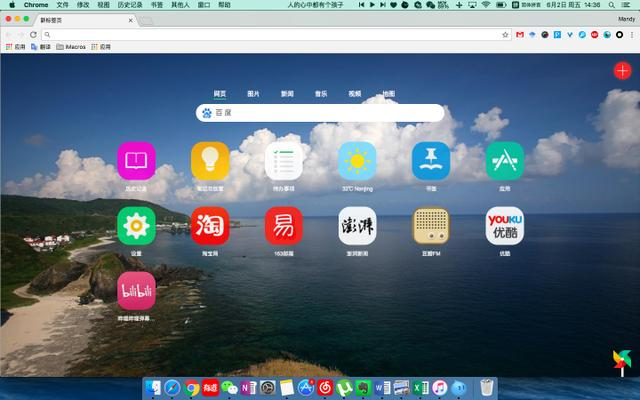
Task: Close the new tab page tab
Action: tap(131, 20)
